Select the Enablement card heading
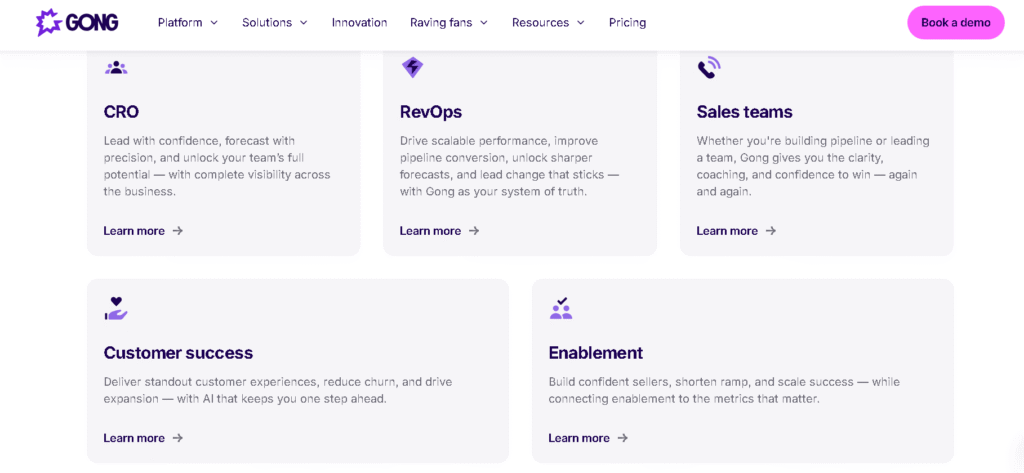Viewport: 1024px width, 473px height. 595,353
